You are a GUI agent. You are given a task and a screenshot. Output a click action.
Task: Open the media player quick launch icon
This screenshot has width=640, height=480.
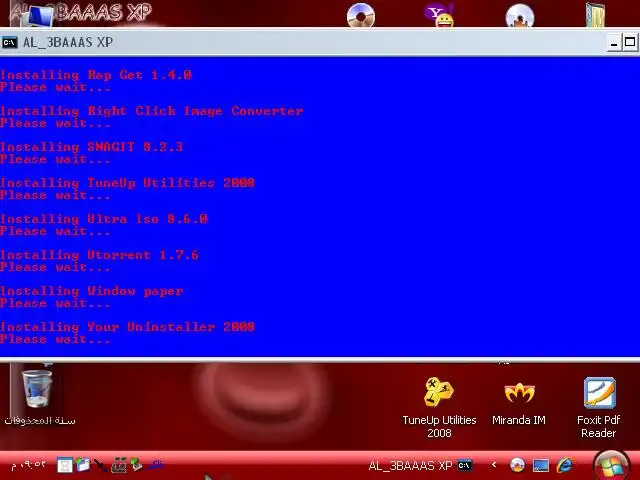click(517, 465)
